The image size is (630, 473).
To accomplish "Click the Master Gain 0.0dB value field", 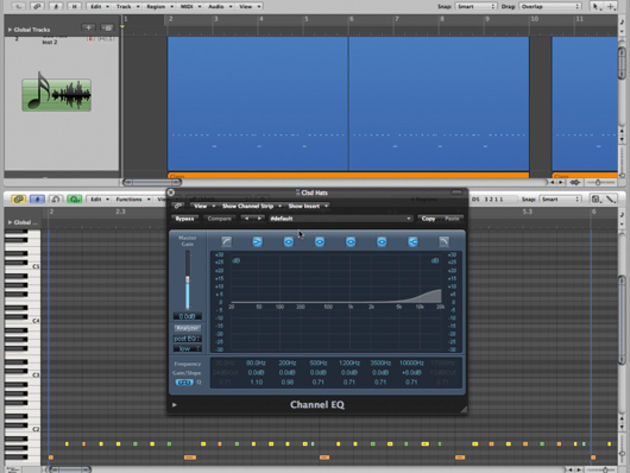I will click(187, 316).
